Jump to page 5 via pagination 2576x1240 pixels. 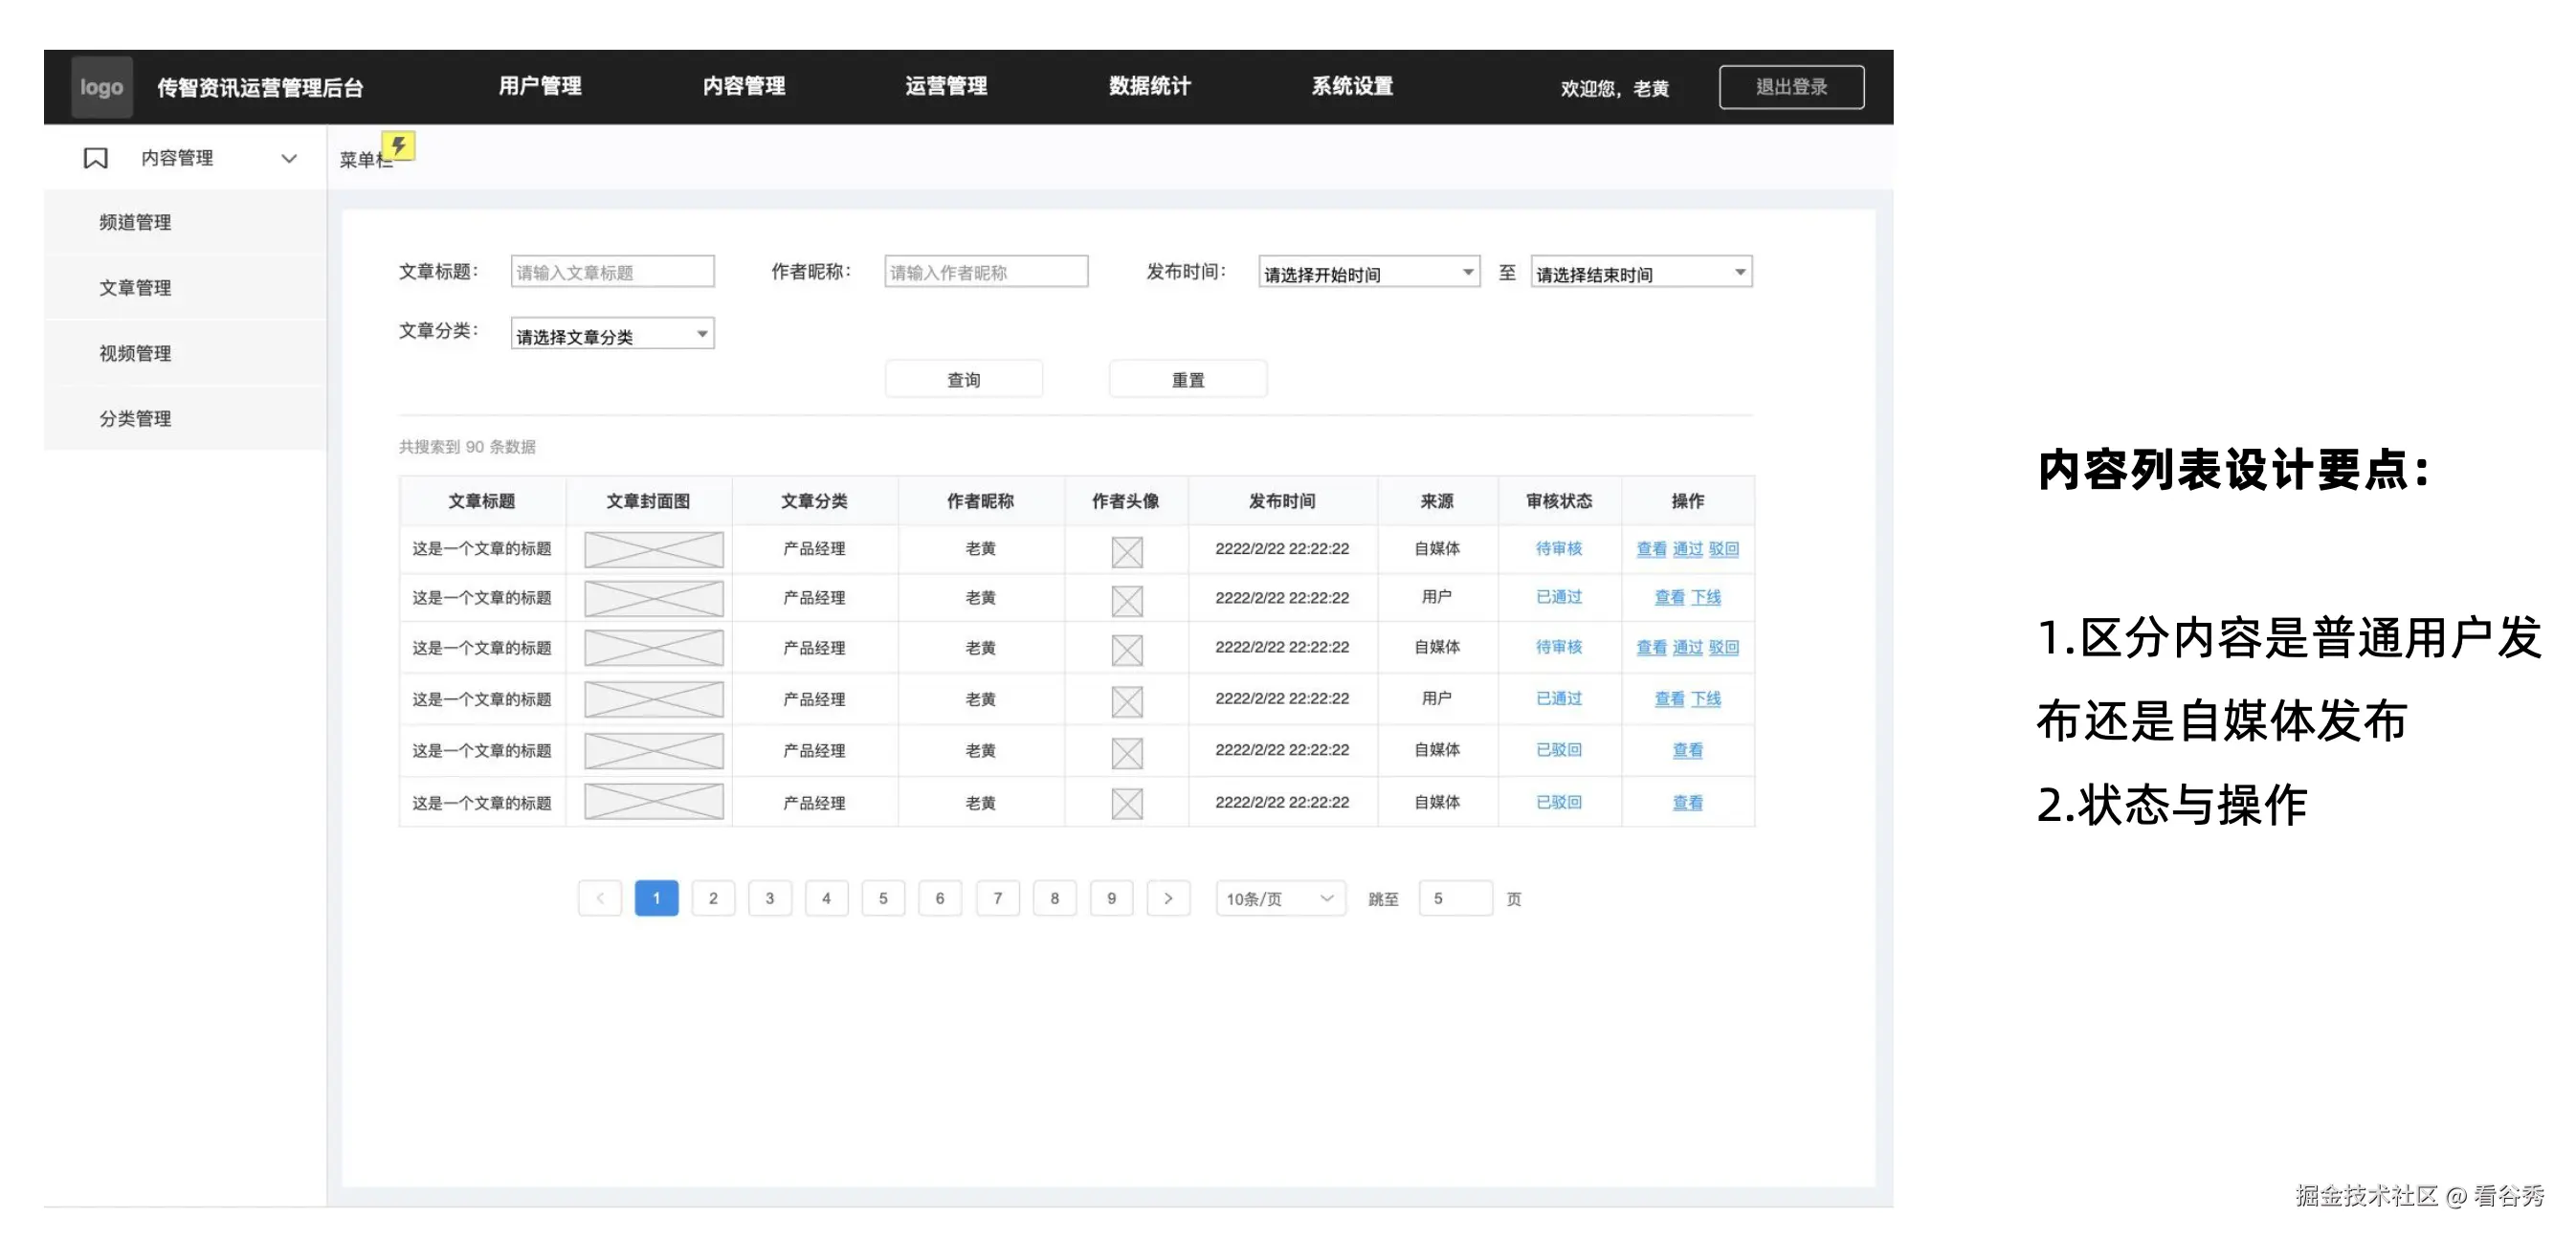coord(883,897)
